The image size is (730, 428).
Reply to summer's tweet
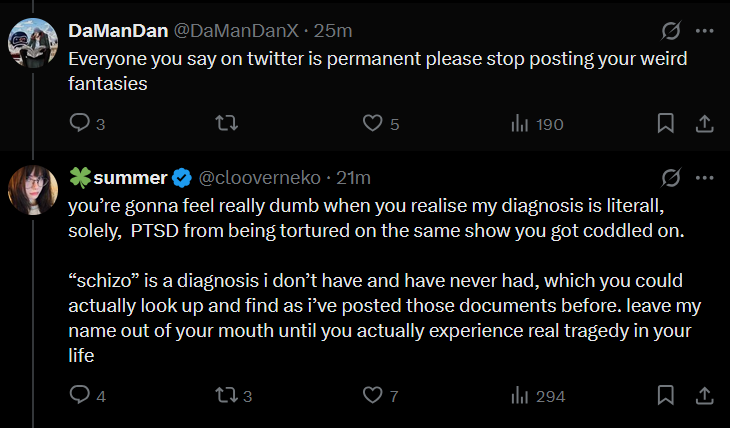click(80, 396)
